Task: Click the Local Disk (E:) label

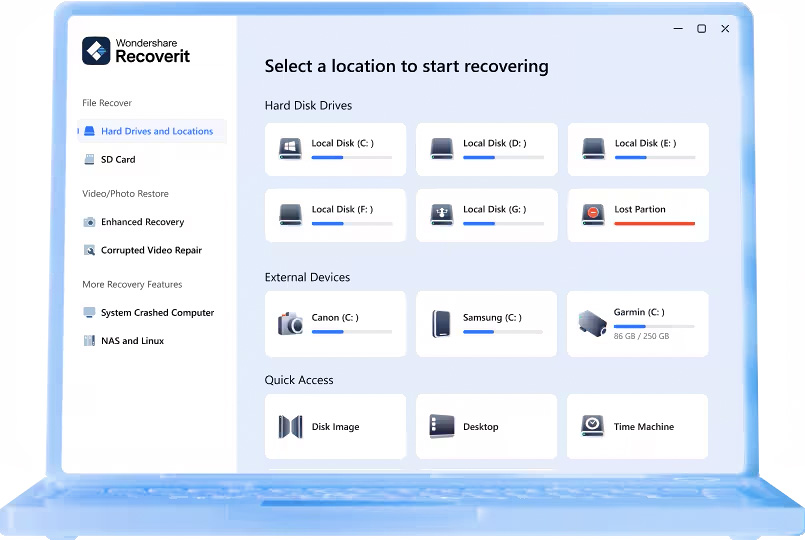Action: (x=645, y=143)
